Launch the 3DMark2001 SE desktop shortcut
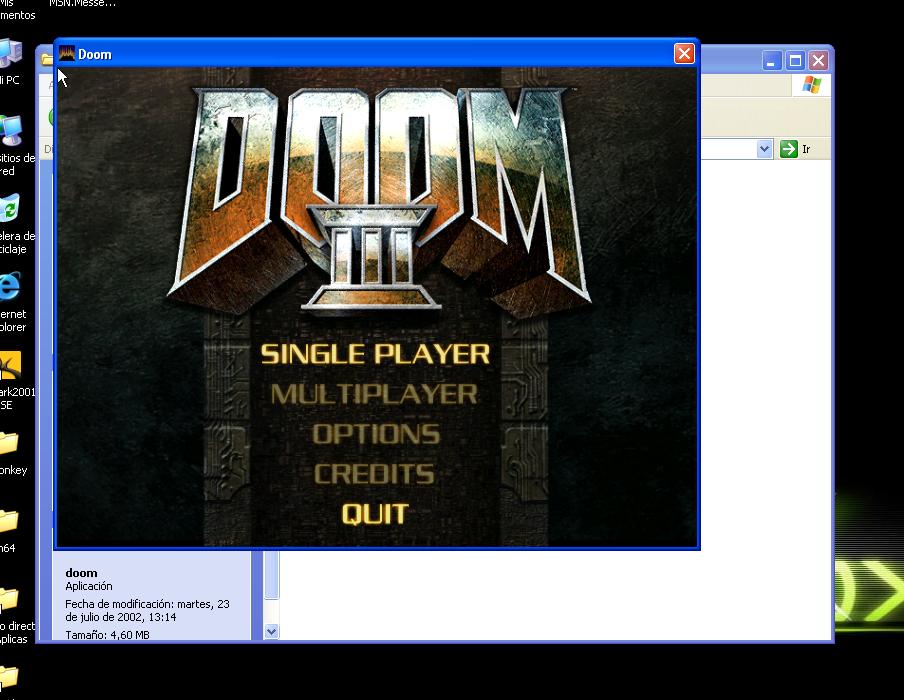The image size is (904, 700). click(10, 366)
